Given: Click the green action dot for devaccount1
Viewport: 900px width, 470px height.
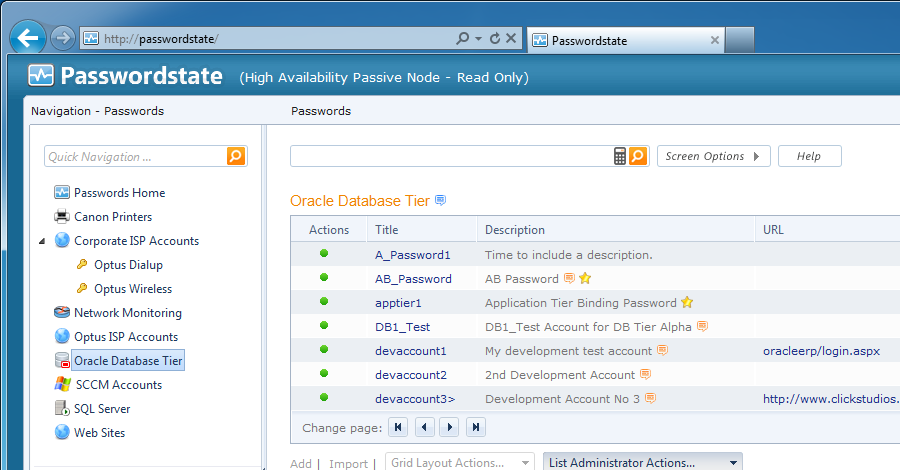Looking at the screenshot, I should pyautogui.click(x=324, y=349).
